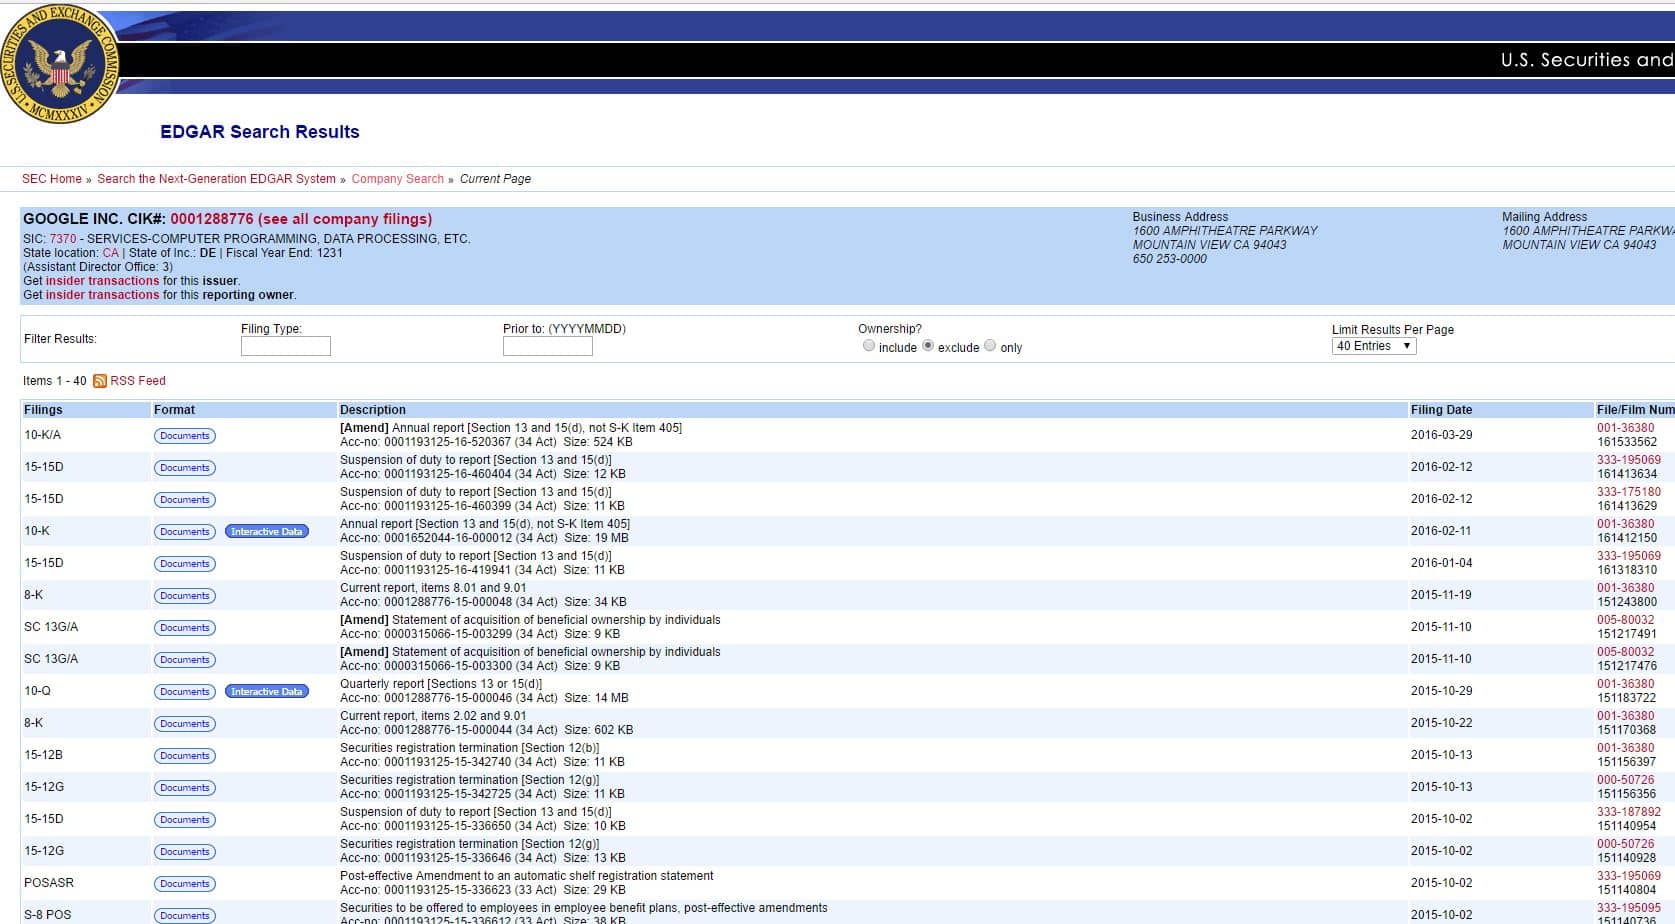The width and height of the screenshot is (1675, 924).
Task: Open Company Search breadcrumb link
Action: (397, 179)
